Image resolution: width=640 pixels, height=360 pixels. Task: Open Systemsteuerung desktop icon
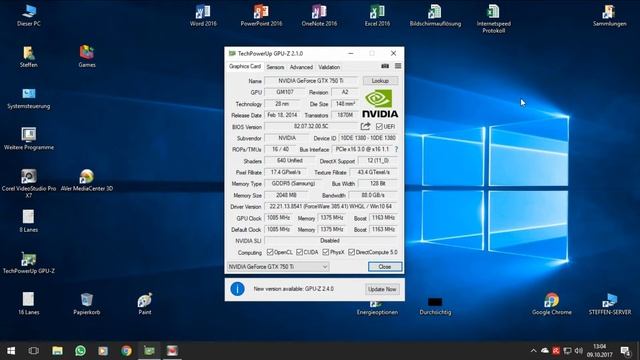coord(29,98)
